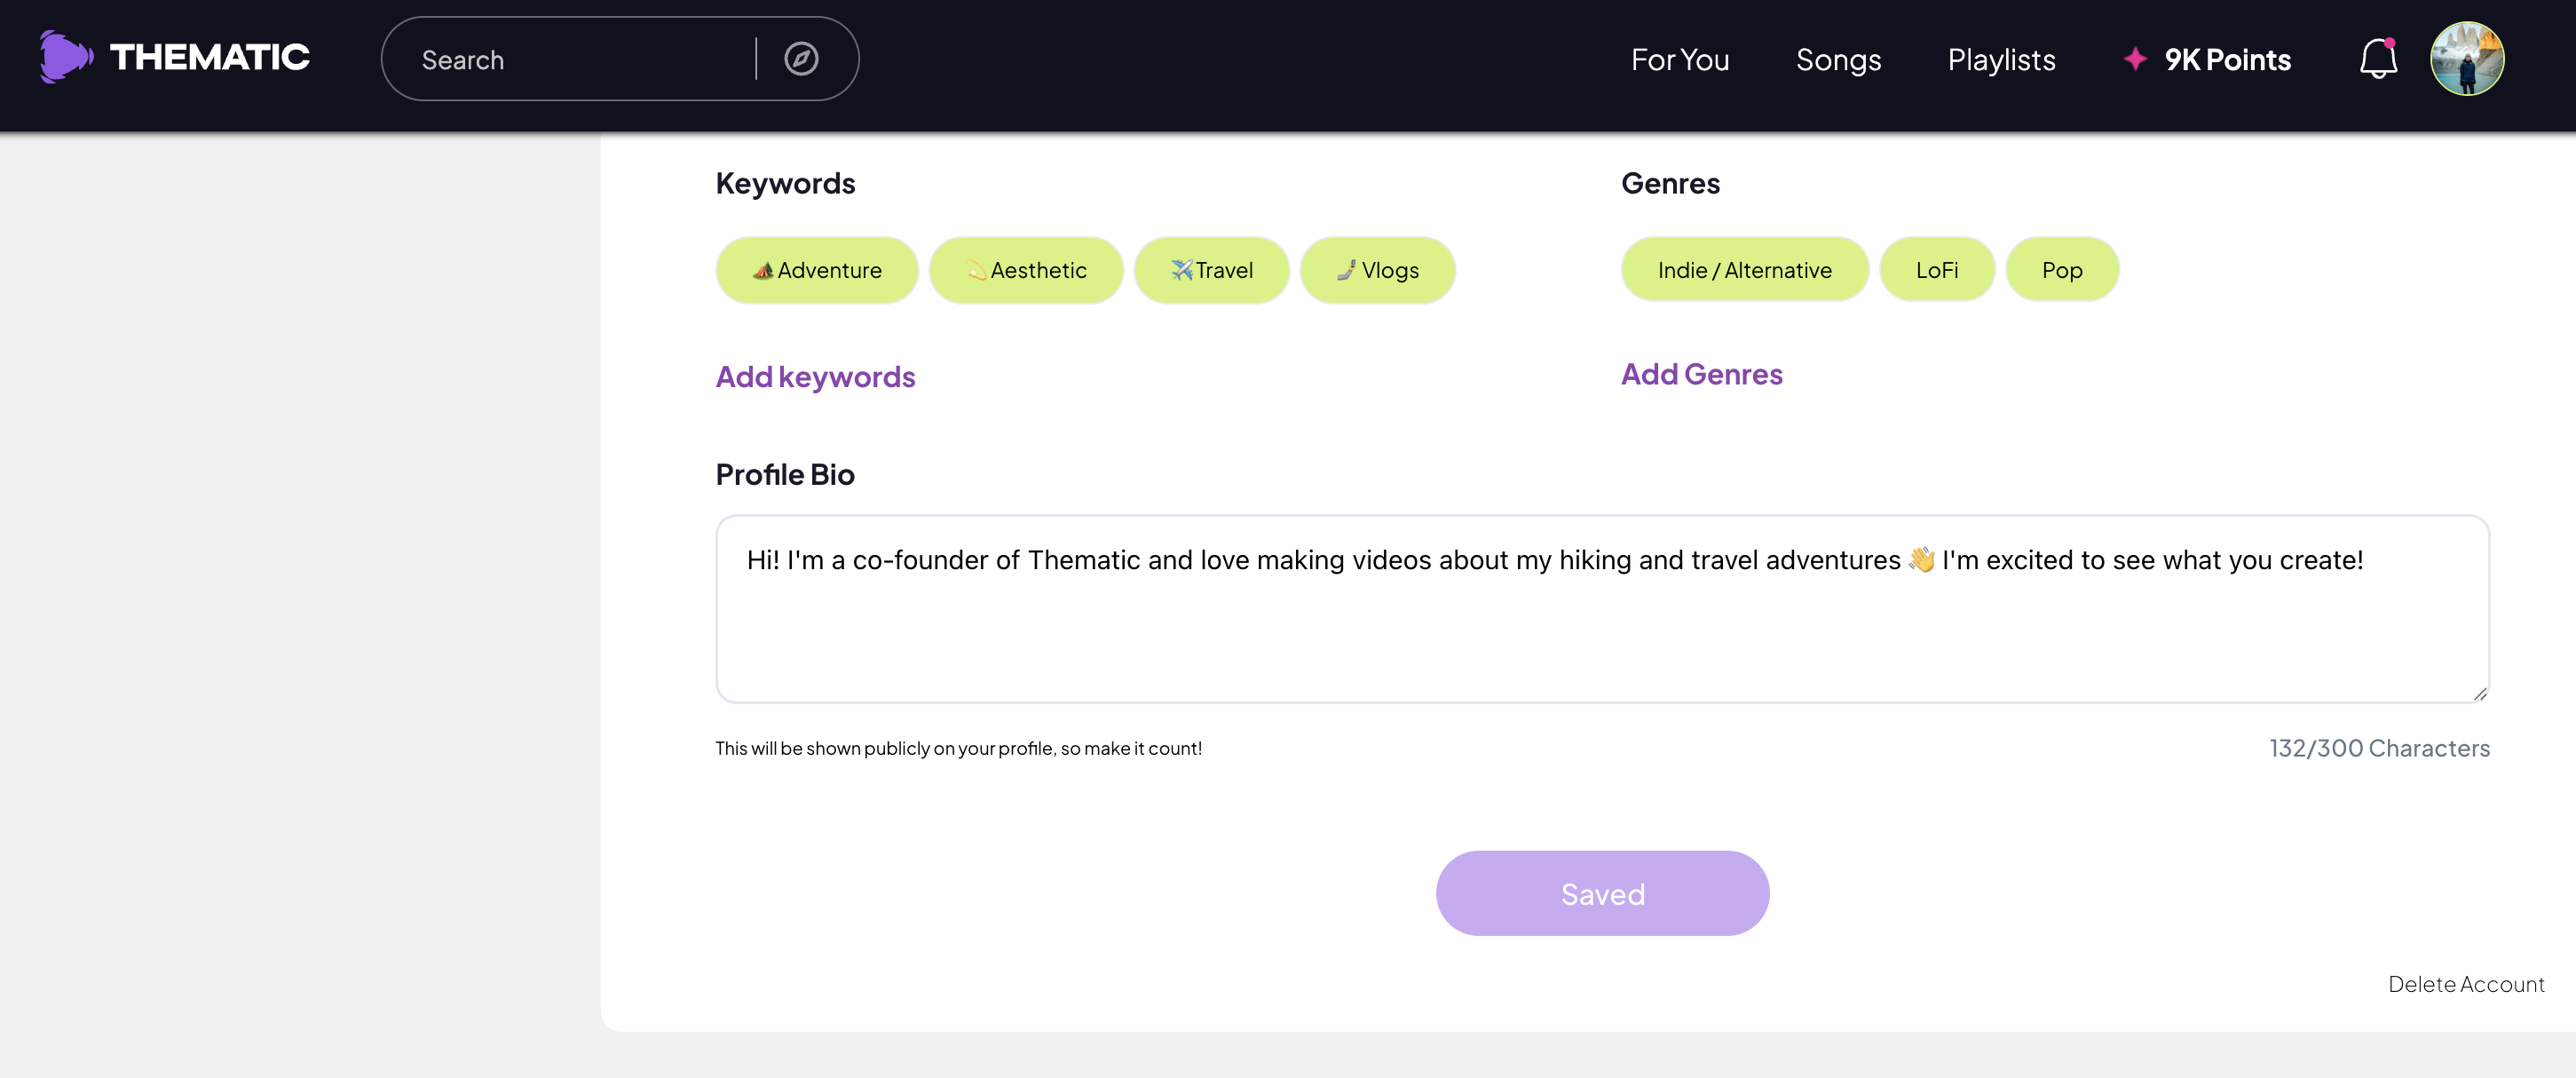
Task: Click the Thematic logo icon
Action: click(x=66, y=57)
